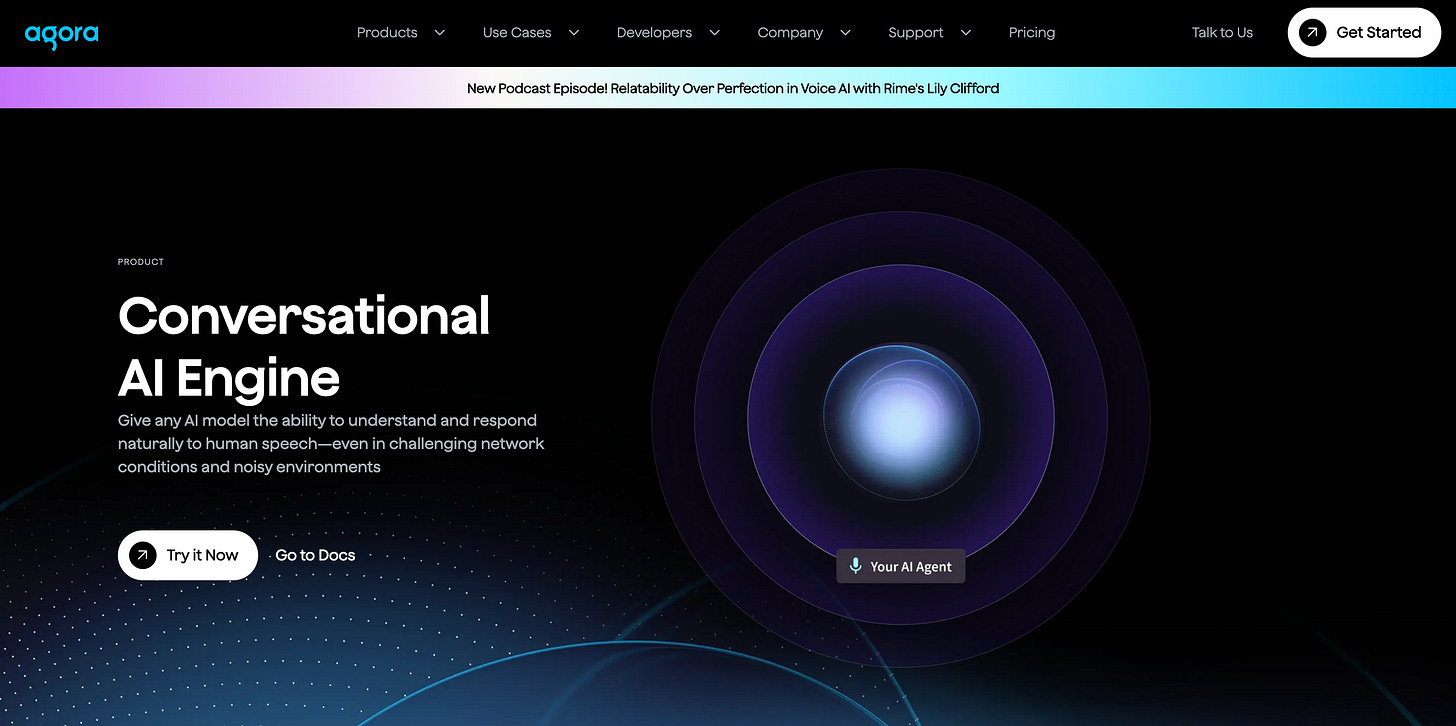Click the arrow icon inside Get Started
The width and height of the screenshot is (1456, 726).
pos(1312,33)
